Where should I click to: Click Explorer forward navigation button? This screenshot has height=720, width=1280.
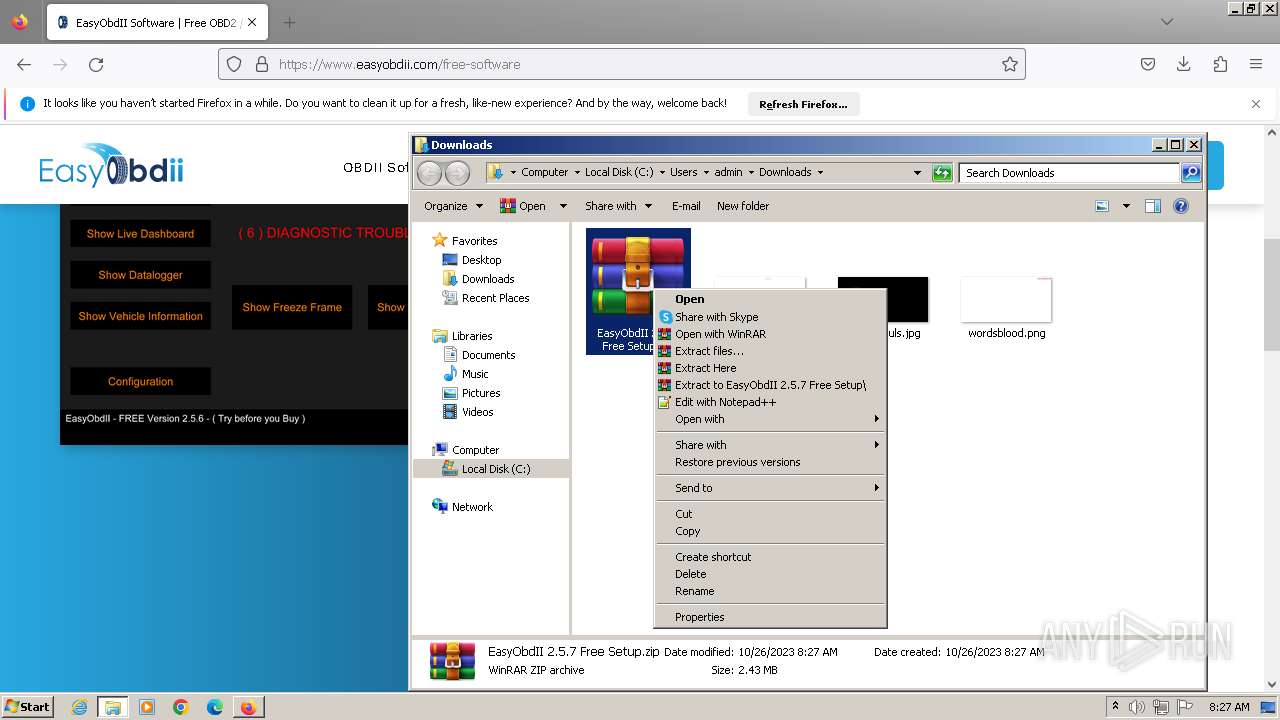click(457, 173)
